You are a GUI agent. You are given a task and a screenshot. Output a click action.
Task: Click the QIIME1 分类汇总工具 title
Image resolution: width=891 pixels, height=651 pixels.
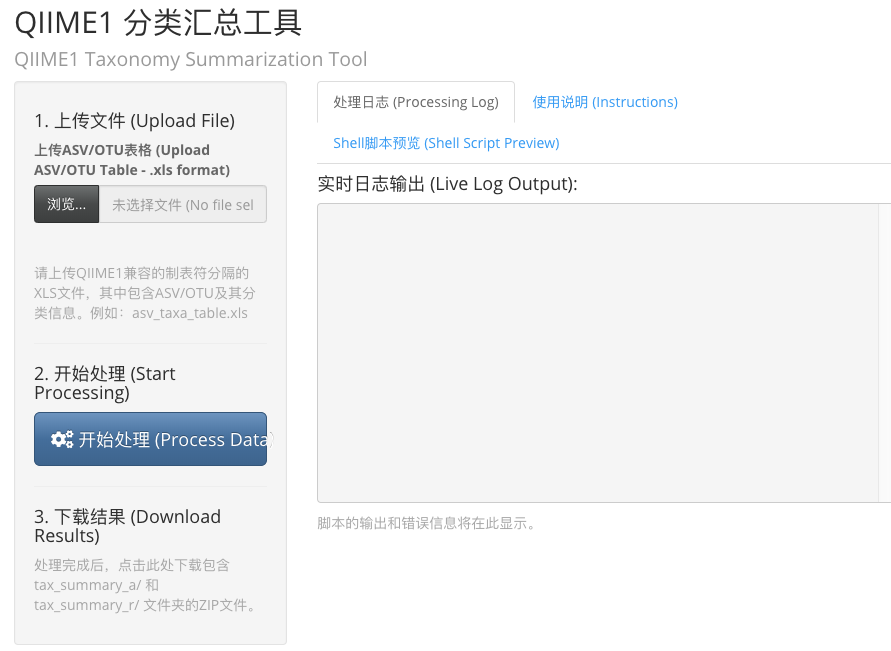point(158,23)
